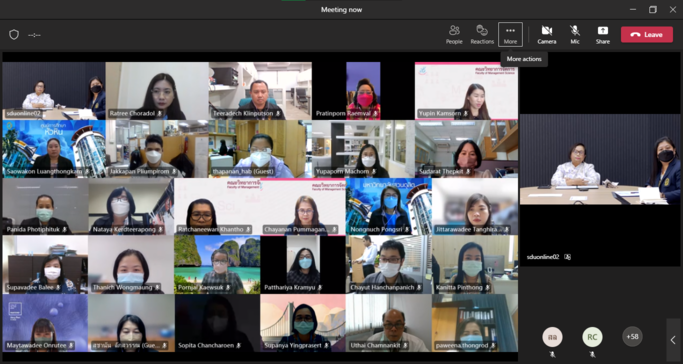
Task: Click the mic icon on Supavadee Balee's tile
Action: (58, 288)
